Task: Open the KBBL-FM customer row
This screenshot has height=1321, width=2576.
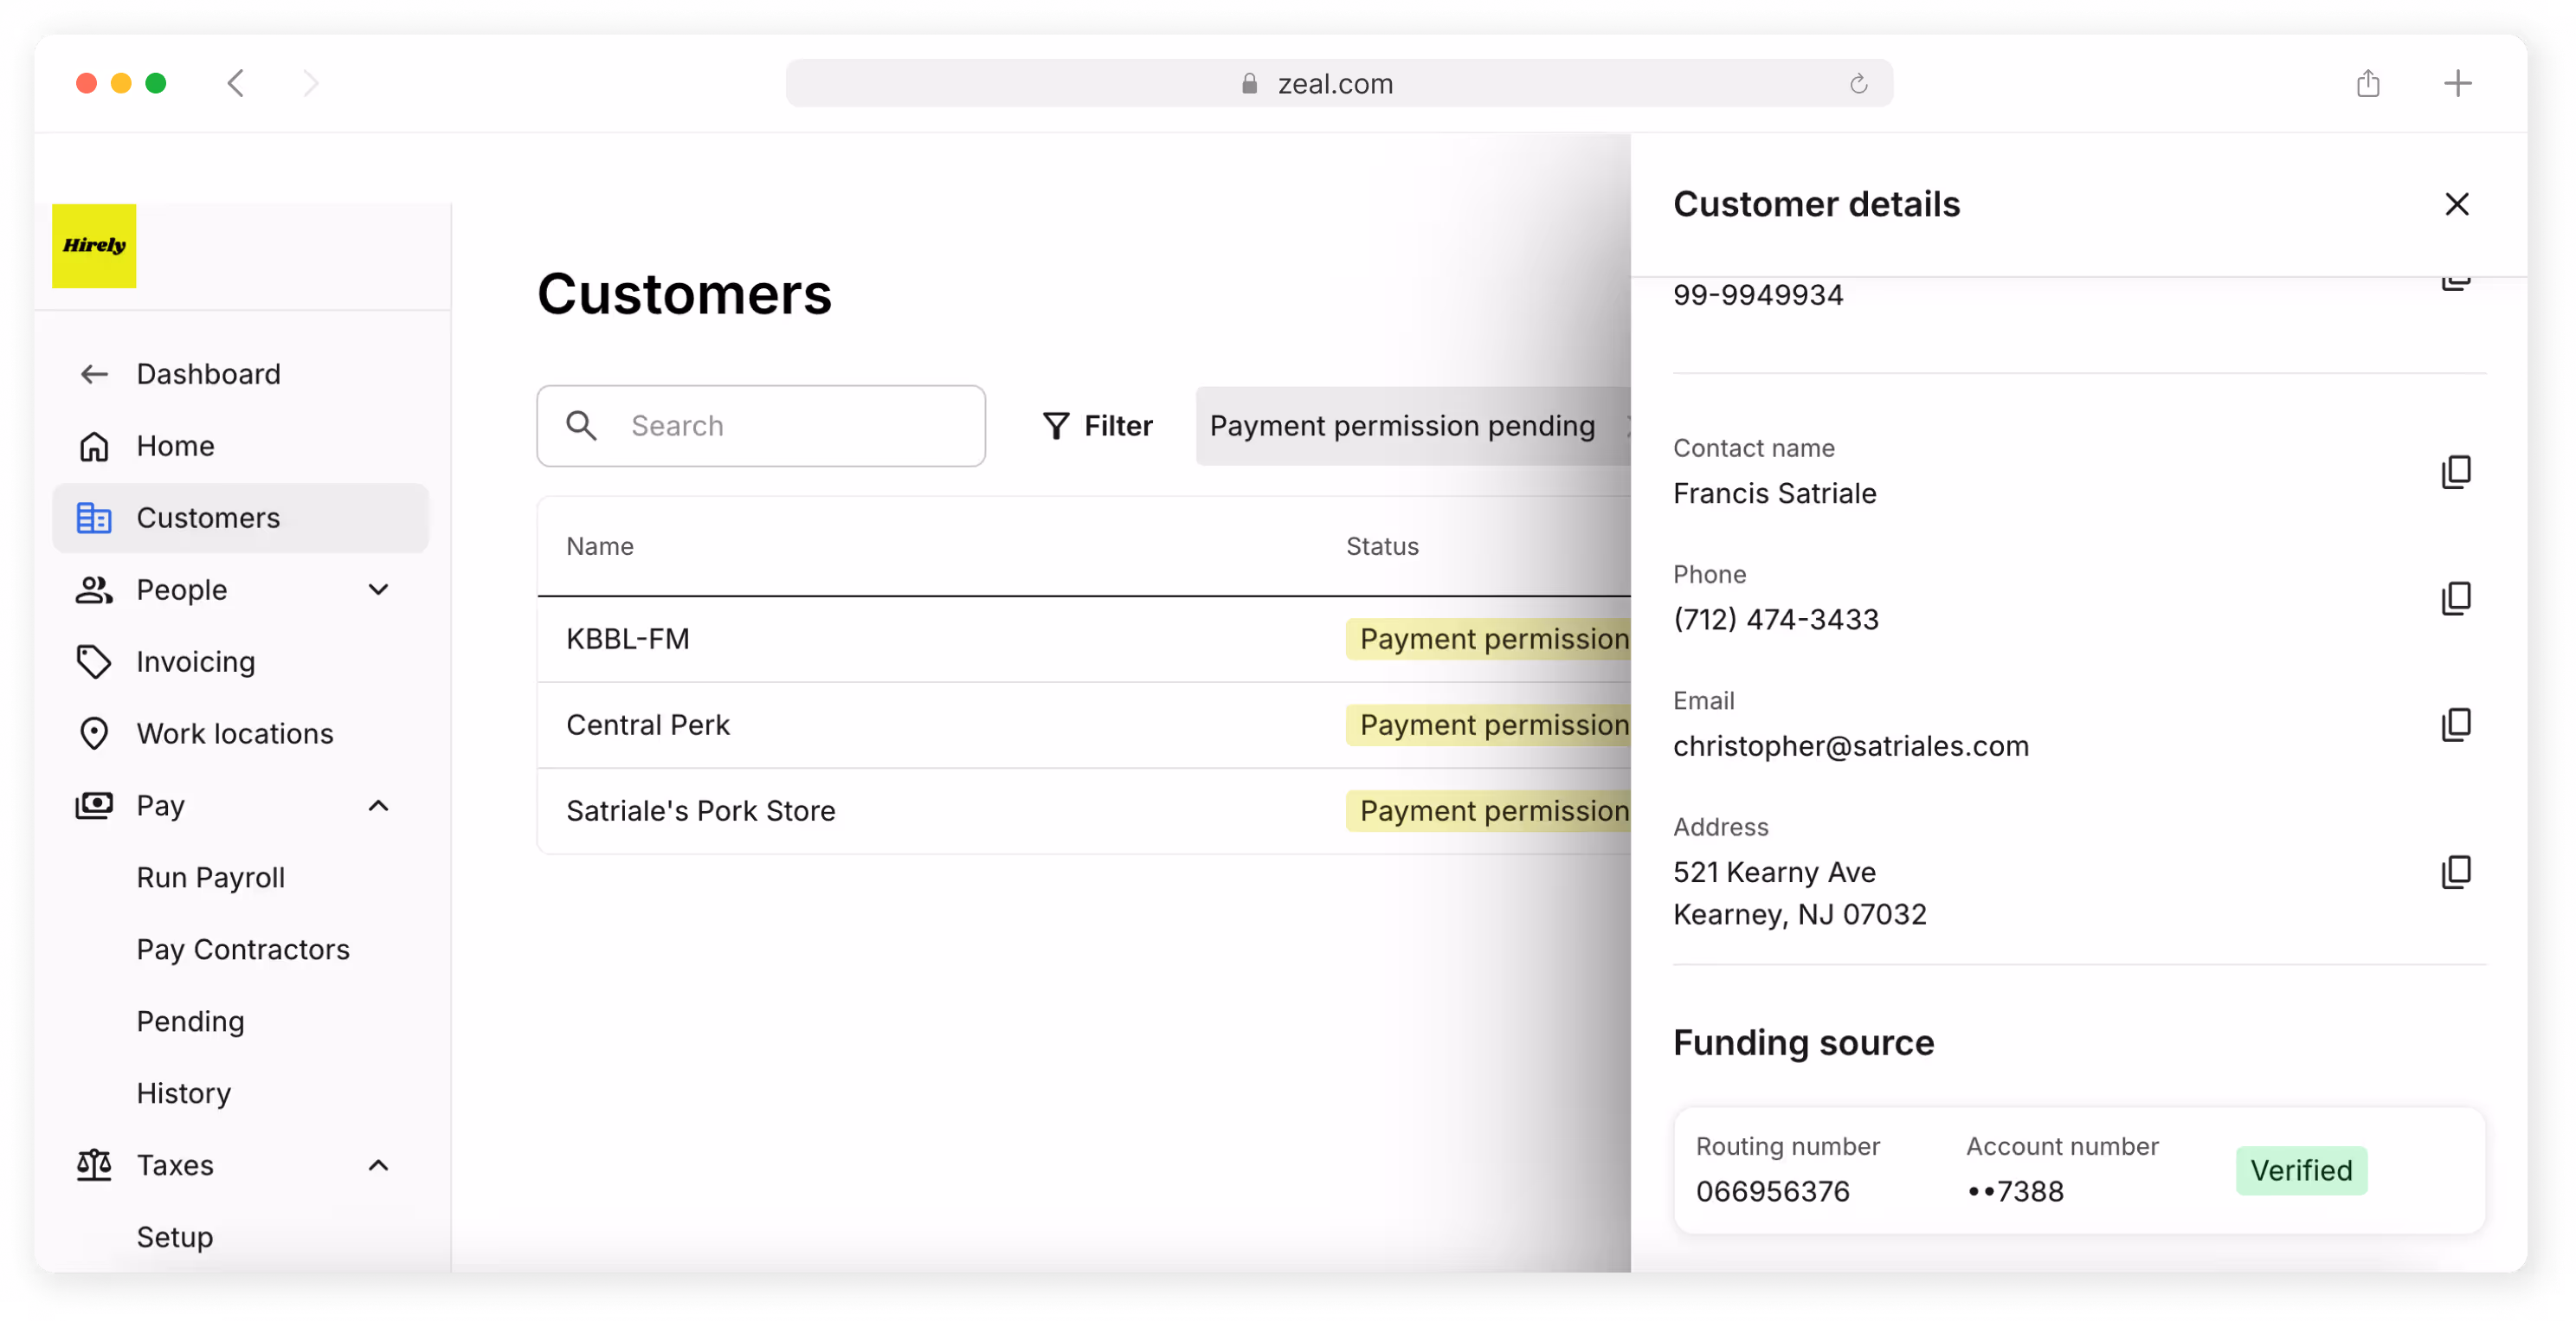Action: [x=628, y=639]
